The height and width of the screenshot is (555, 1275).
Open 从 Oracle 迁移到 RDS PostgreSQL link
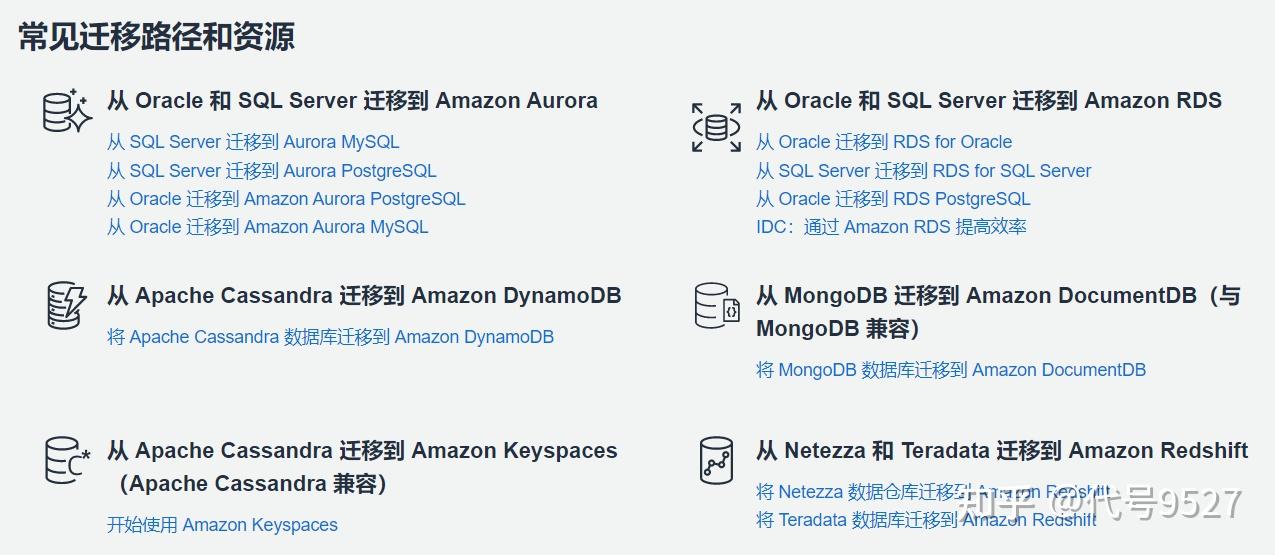pyautogui.click(x=893, y=199)
